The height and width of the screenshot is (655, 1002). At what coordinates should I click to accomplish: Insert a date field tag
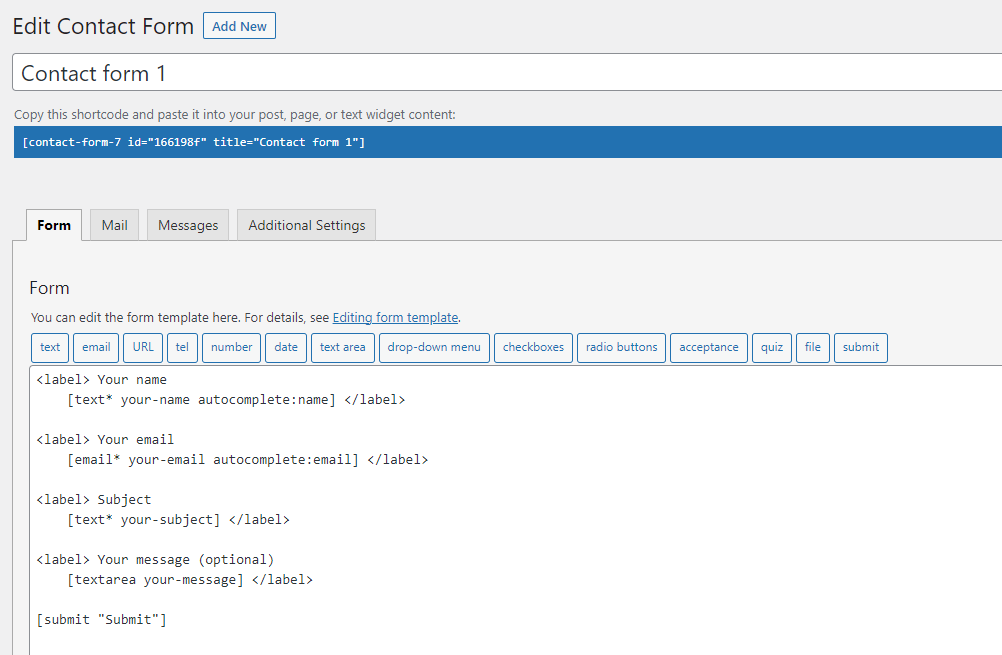pyautogui.click(x=286, y=347)
